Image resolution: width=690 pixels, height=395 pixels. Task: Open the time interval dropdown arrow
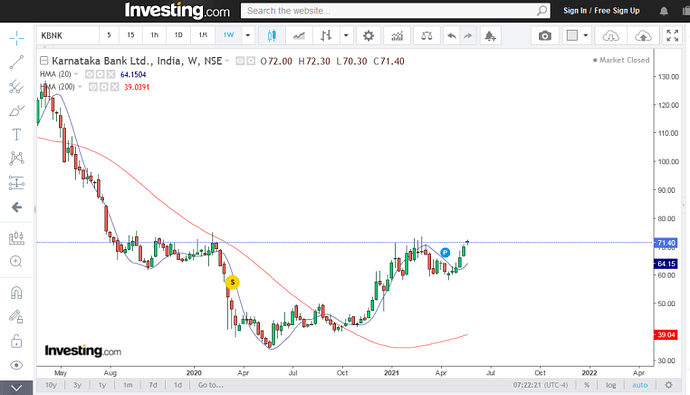click(x=248, y=36)
